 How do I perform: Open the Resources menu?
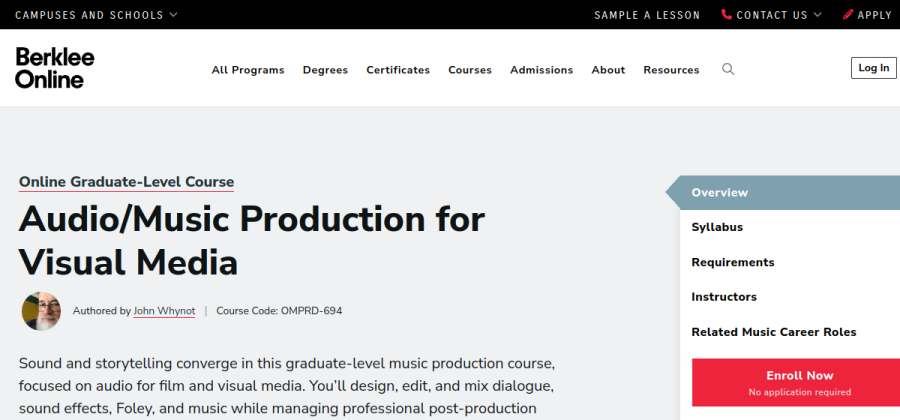(671, 70)
